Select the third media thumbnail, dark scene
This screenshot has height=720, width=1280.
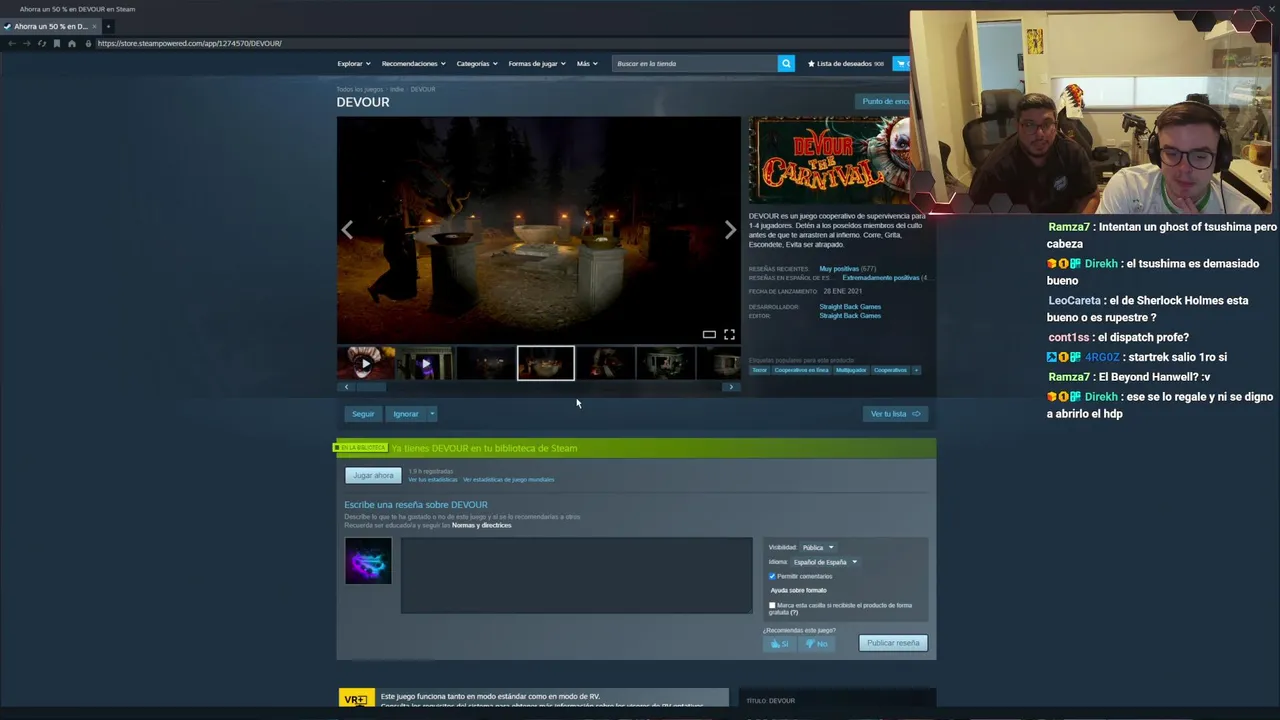click(485, 363)
